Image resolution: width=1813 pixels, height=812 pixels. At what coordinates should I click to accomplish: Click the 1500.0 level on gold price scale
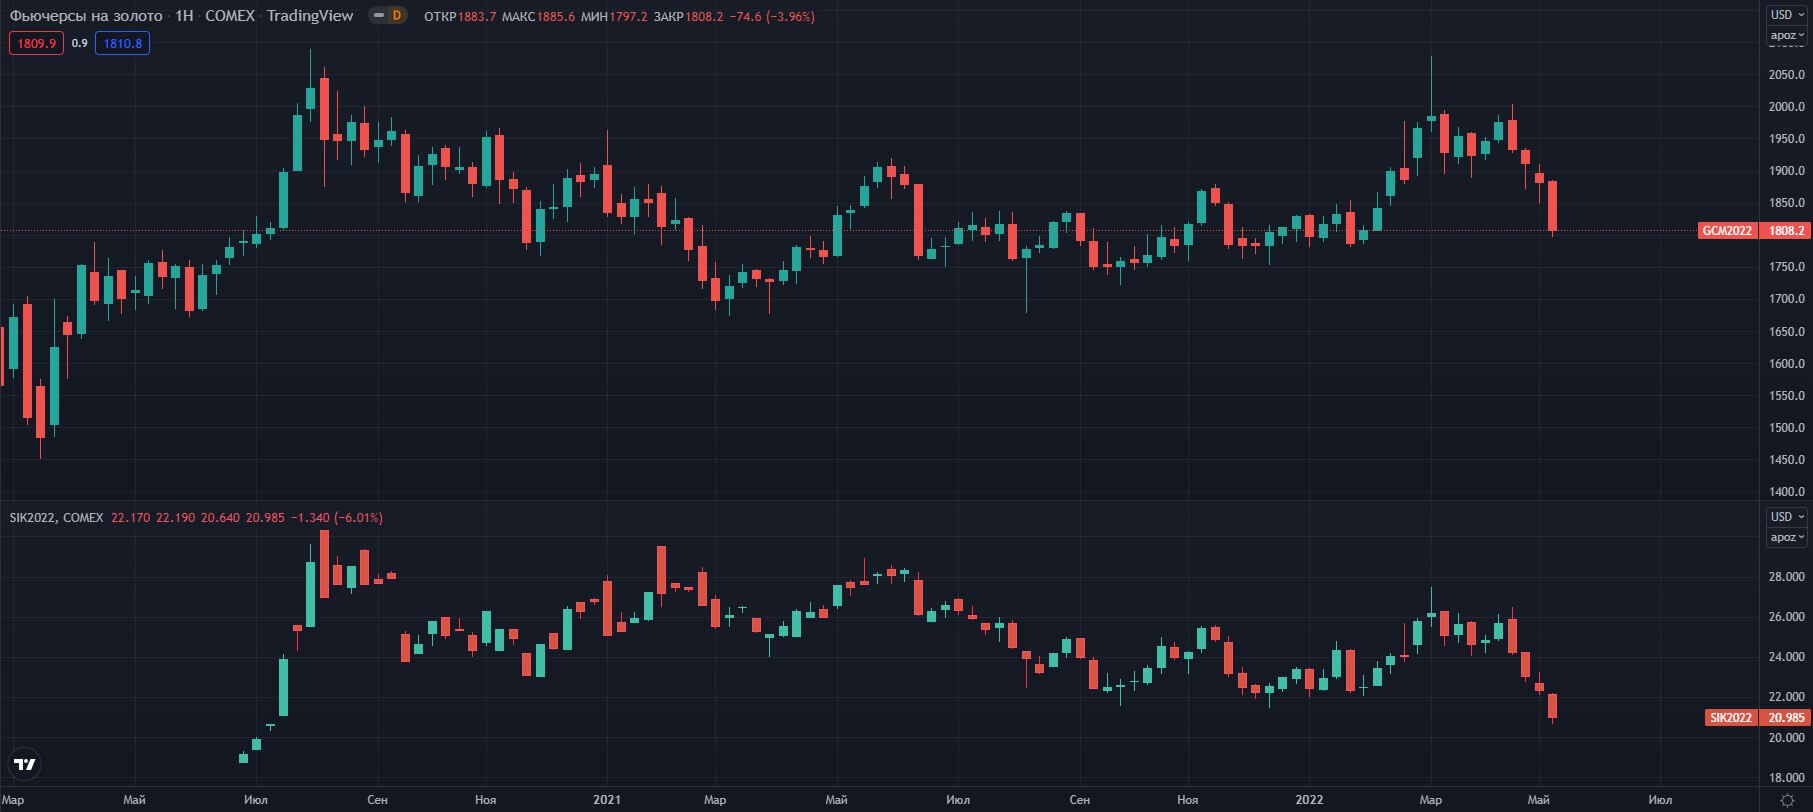[1786, 428]
